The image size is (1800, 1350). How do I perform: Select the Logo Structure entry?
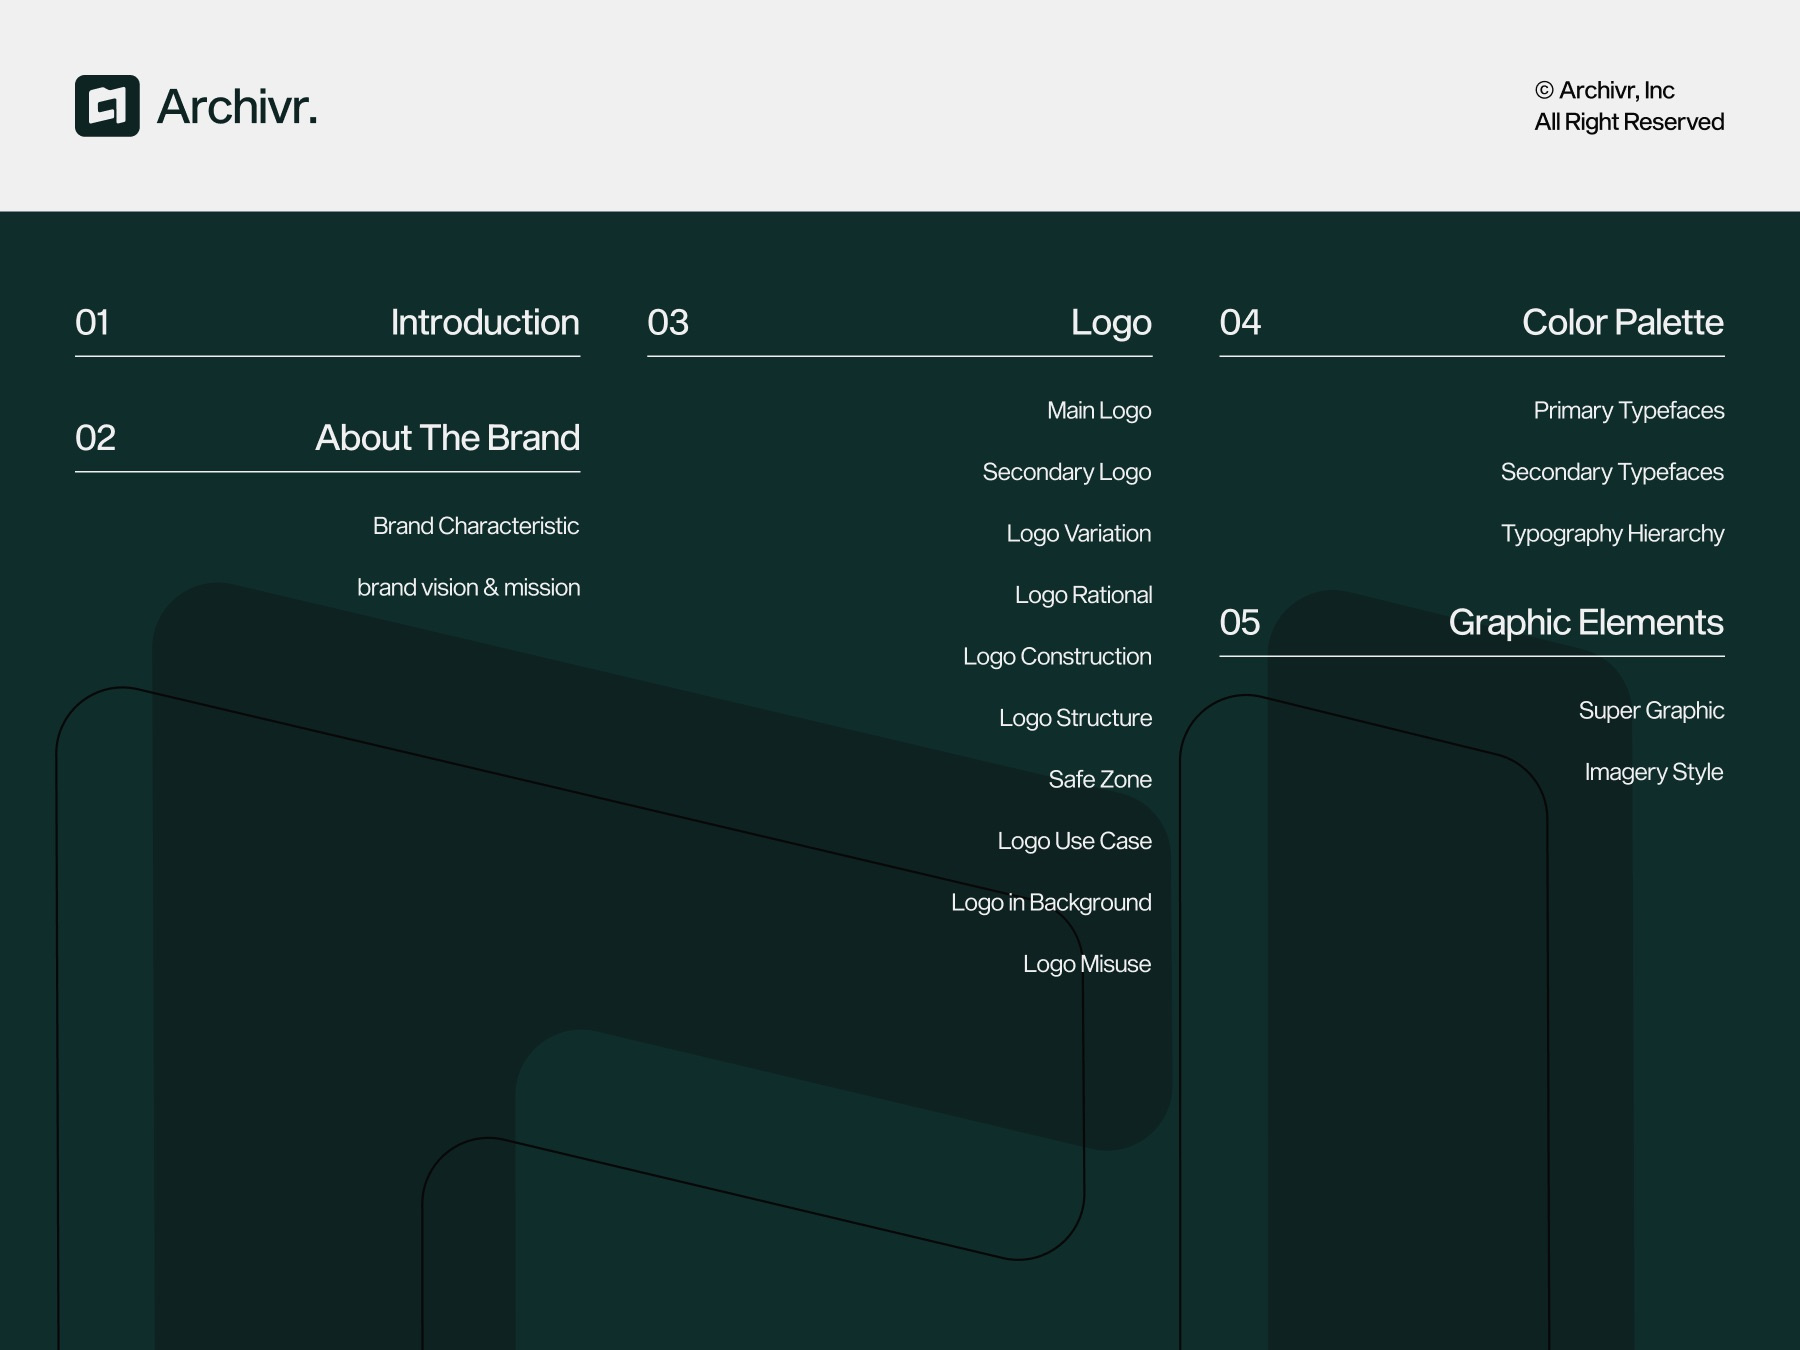tap(1075, 717)
